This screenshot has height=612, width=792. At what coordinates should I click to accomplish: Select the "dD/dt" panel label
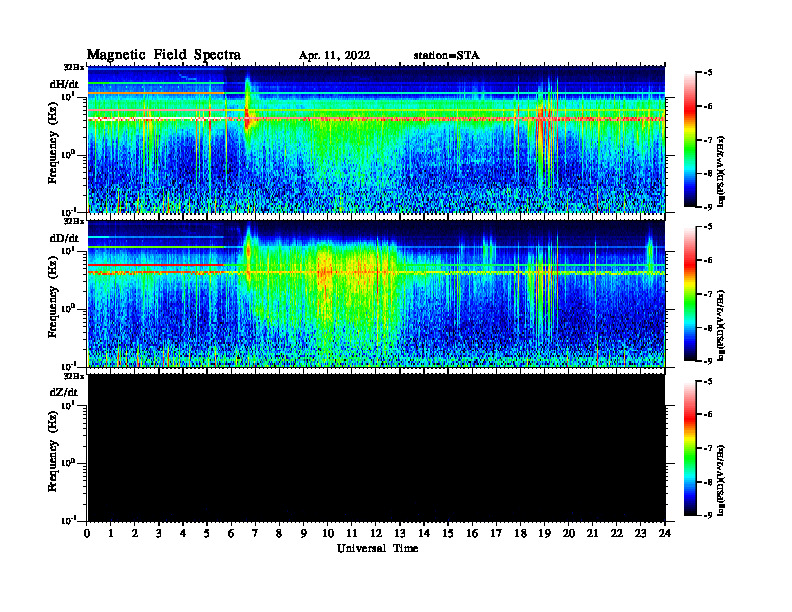point(64,238)
